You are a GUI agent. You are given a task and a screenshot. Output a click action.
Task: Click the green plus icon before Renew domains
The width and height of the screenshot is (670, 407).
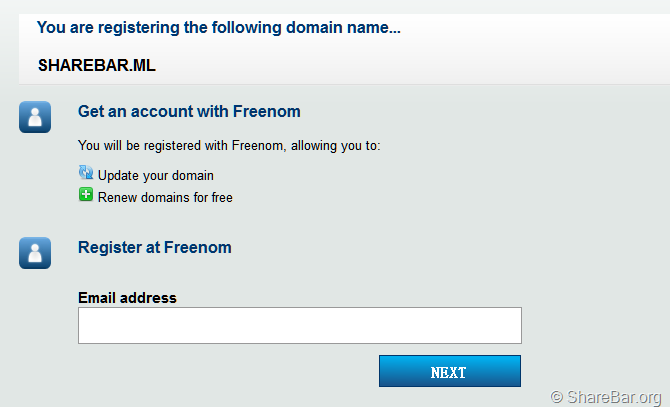86,195
